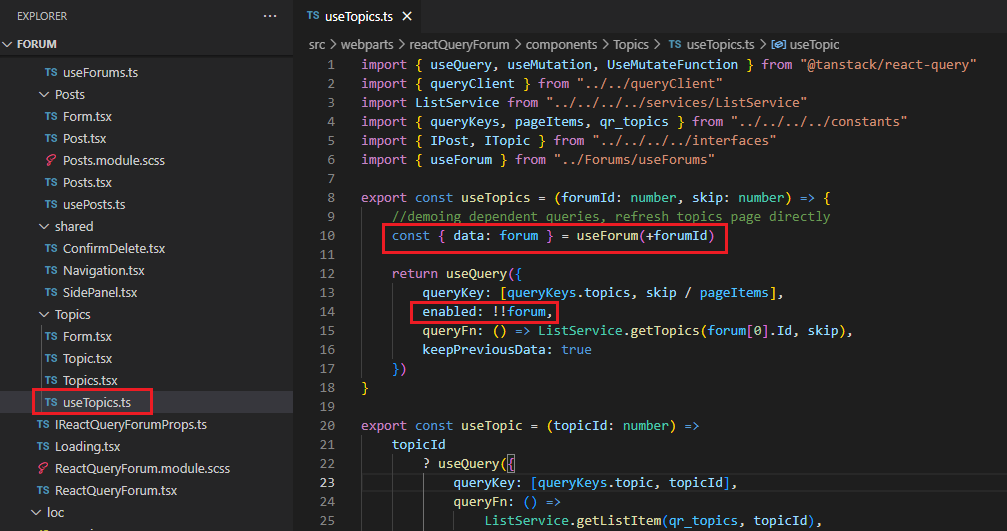Select useTopic symbol in breadcrumb
This screenshot has width=1007, height=531.
point(813,45)
